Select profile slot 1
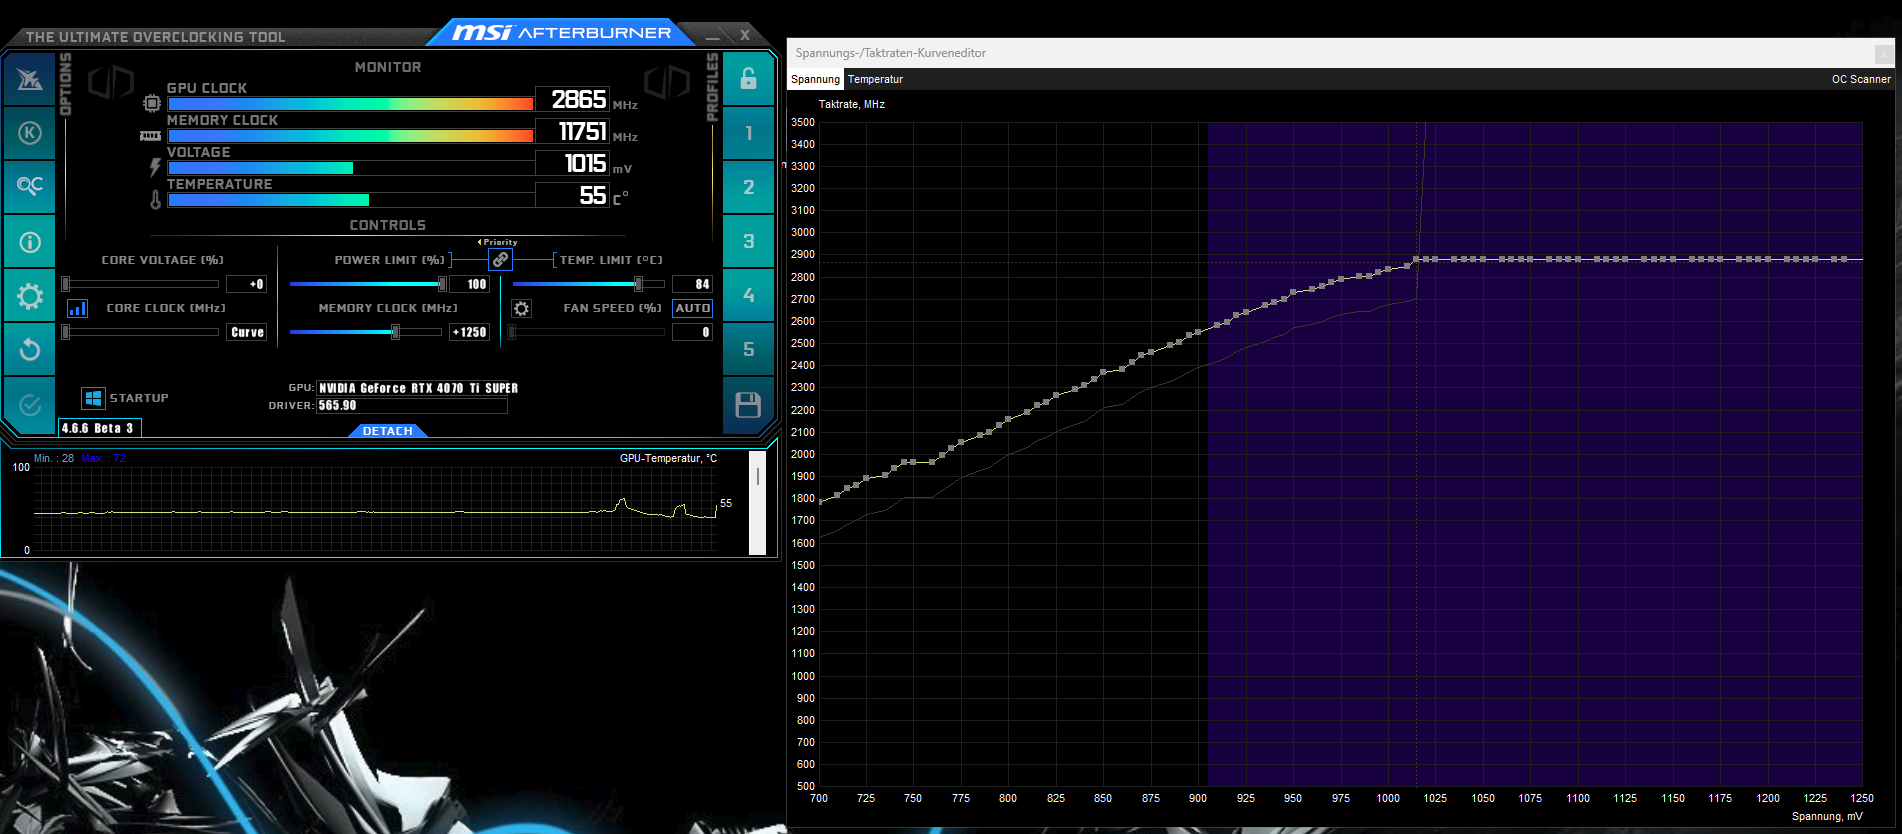Screen dimensions: 1902x834 [x=748, y=133]
